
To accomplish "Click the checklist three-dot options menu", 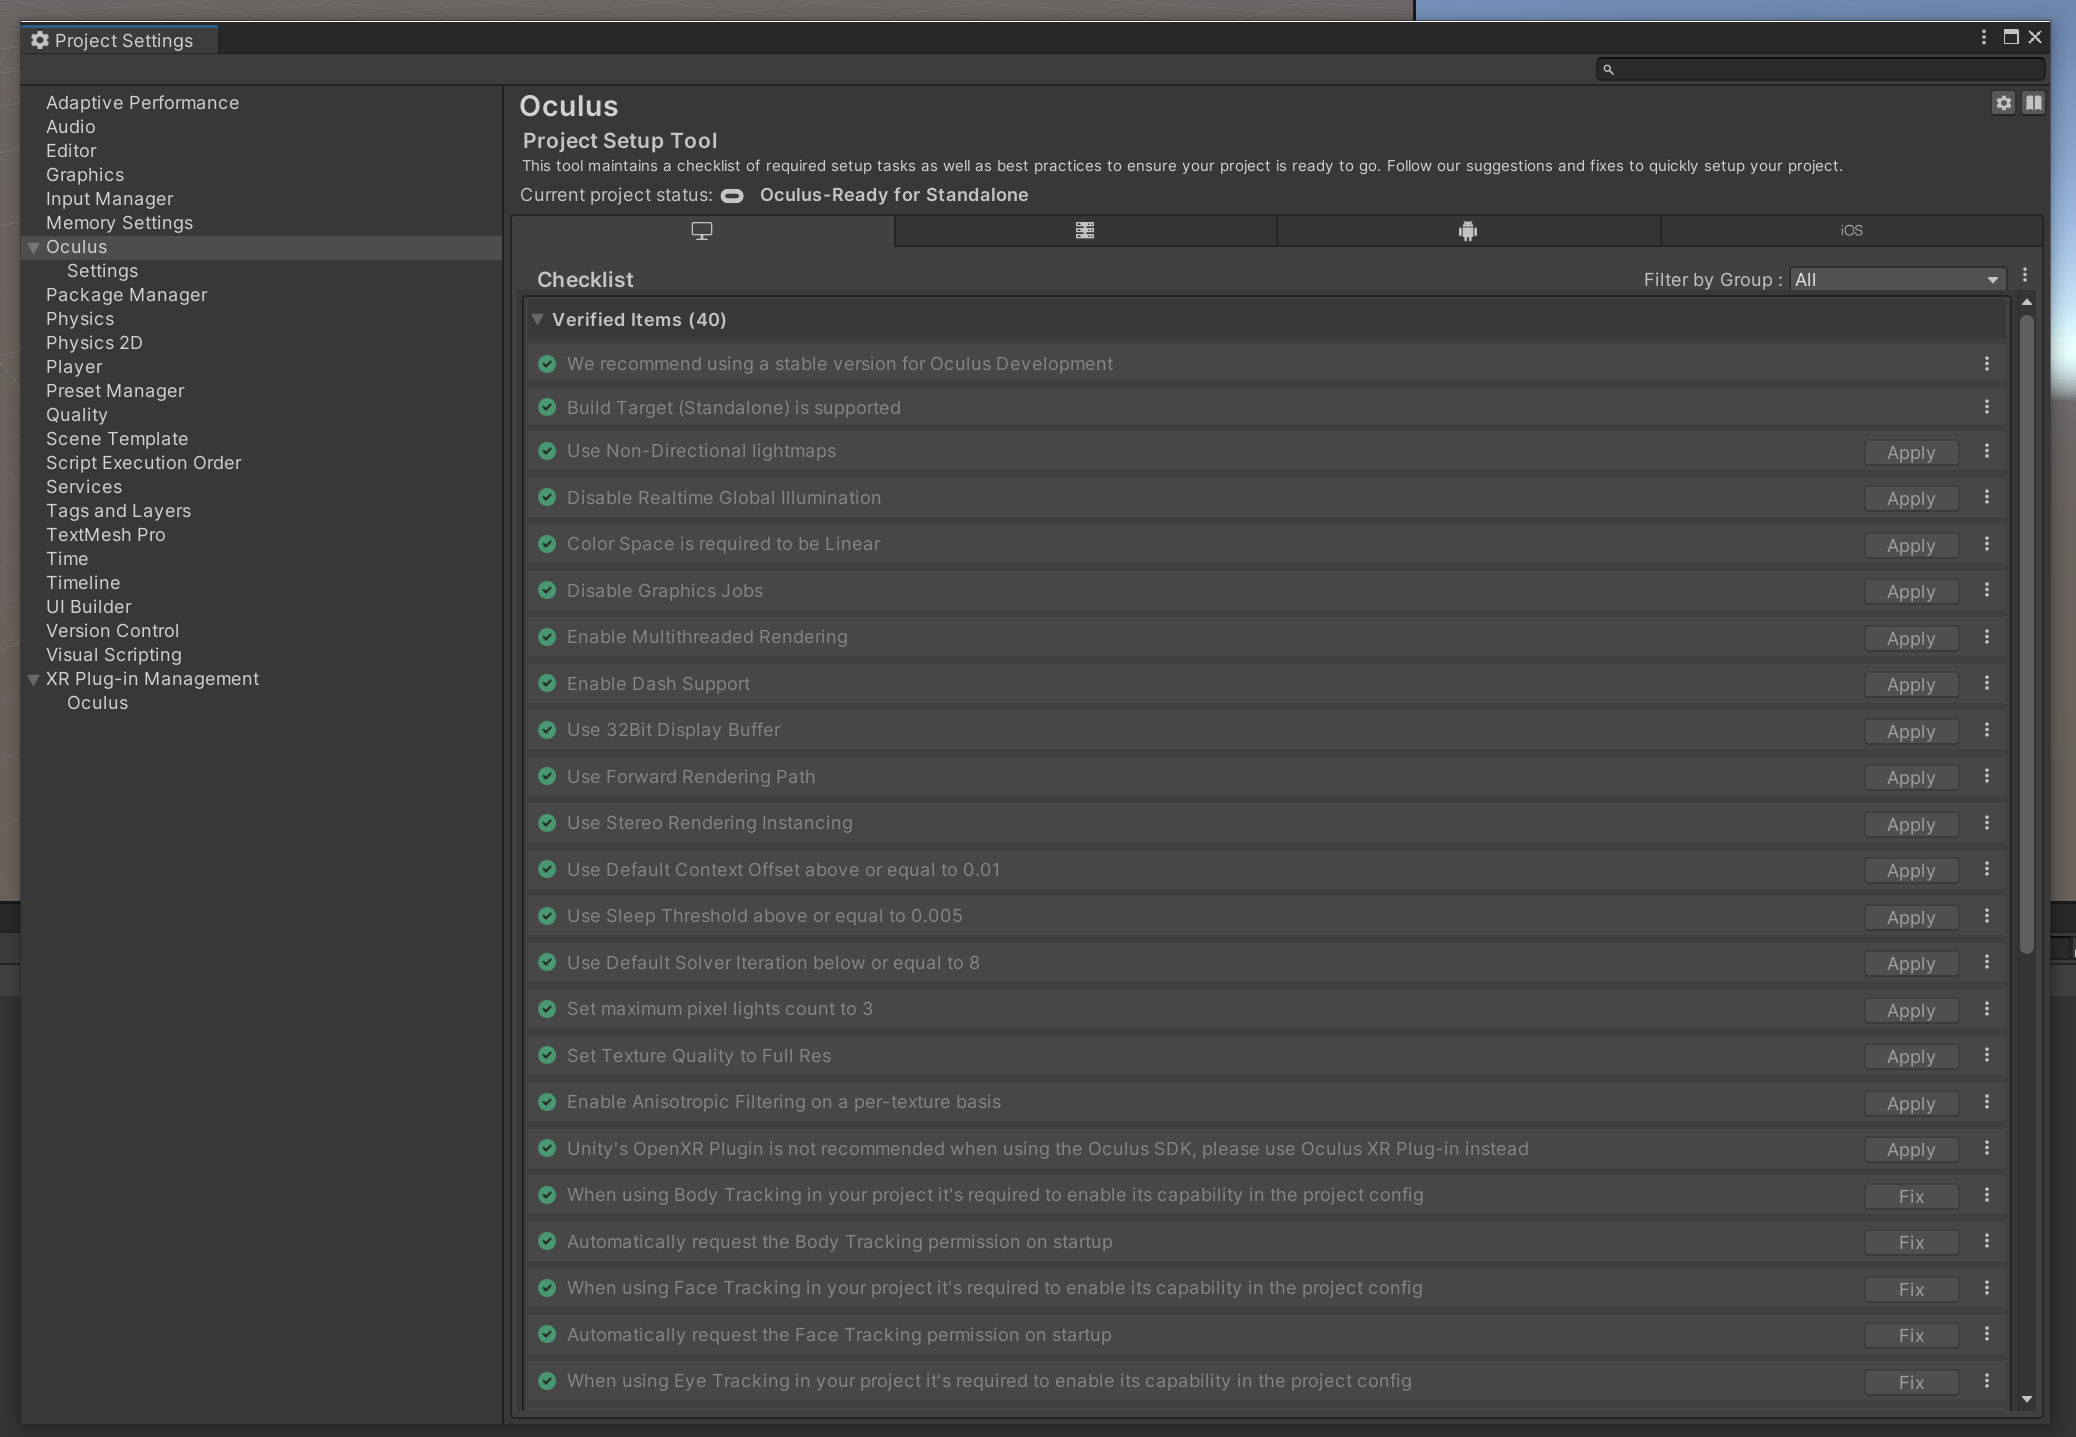I will (x=2025, y=275).
